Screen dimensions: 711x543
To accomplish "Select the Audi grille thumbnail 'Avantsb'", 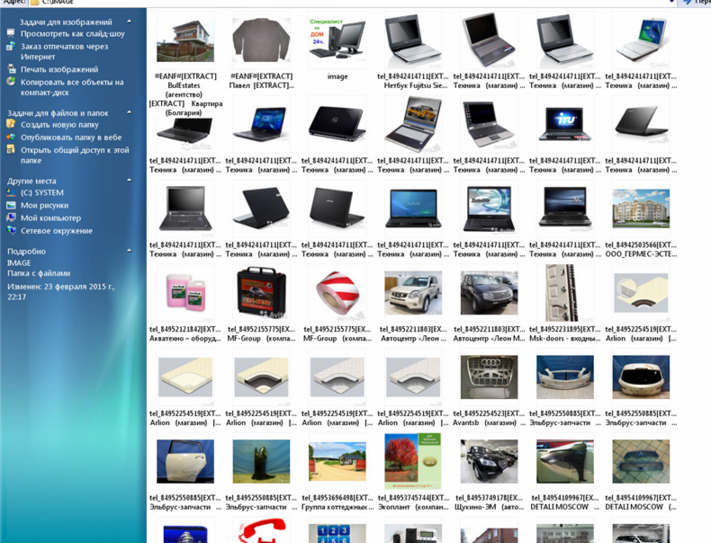I will 489,377.
